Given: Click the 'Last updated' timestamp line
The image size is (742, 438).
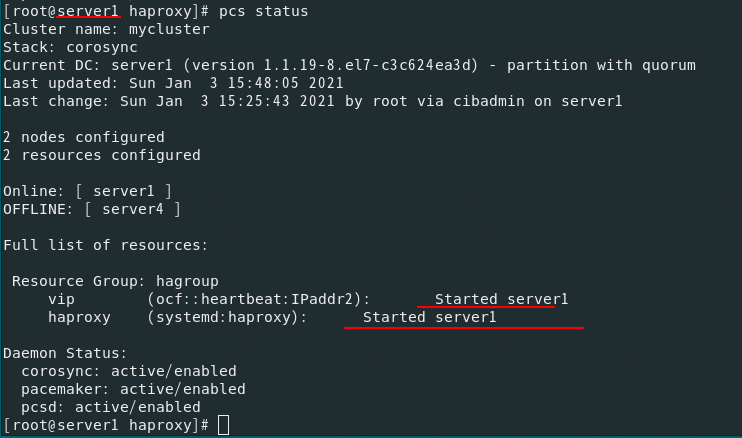Looking at the screenshot, I should (x=173, y=83).
